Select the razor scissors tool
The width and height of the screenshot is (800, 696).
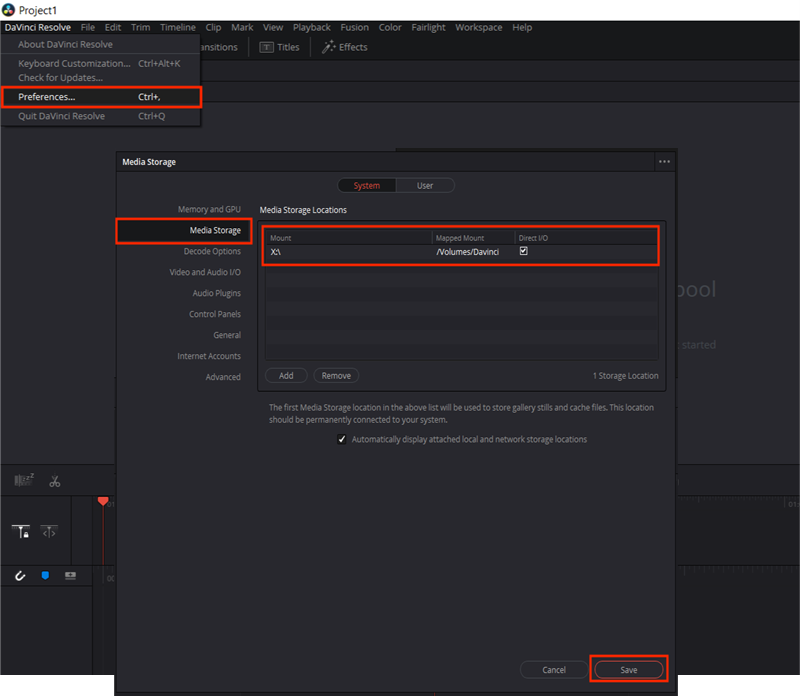coord(55,481)
